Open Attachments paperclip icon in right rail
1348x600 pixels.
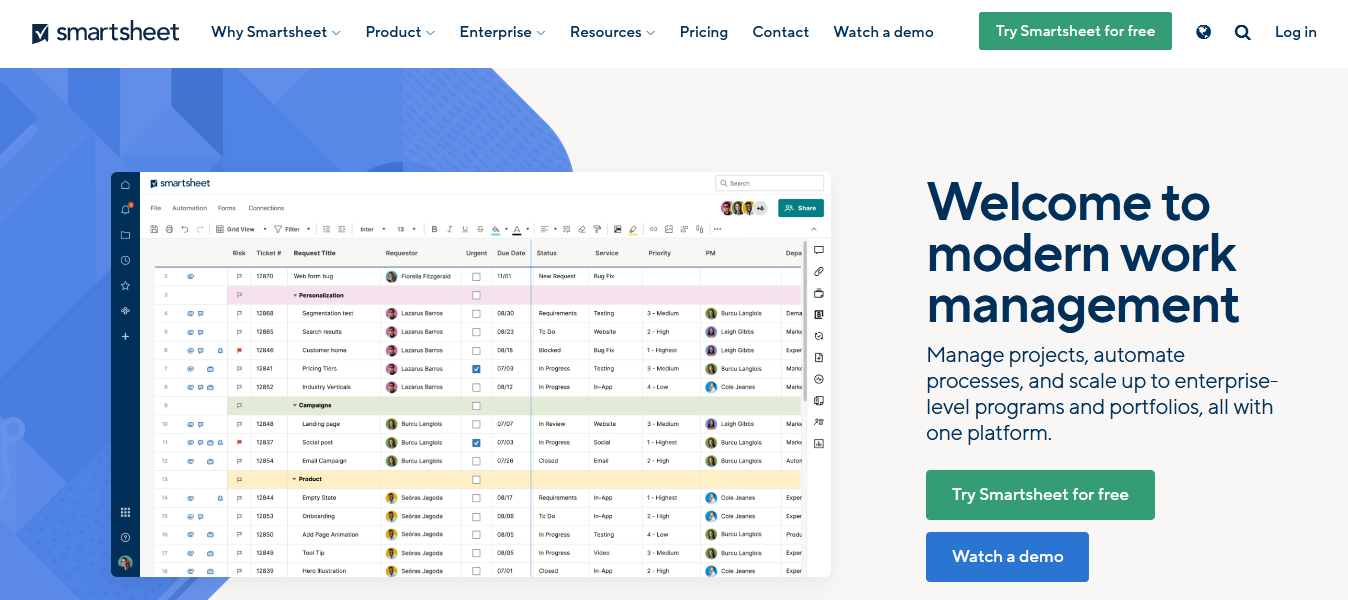[x=819, y=272]
